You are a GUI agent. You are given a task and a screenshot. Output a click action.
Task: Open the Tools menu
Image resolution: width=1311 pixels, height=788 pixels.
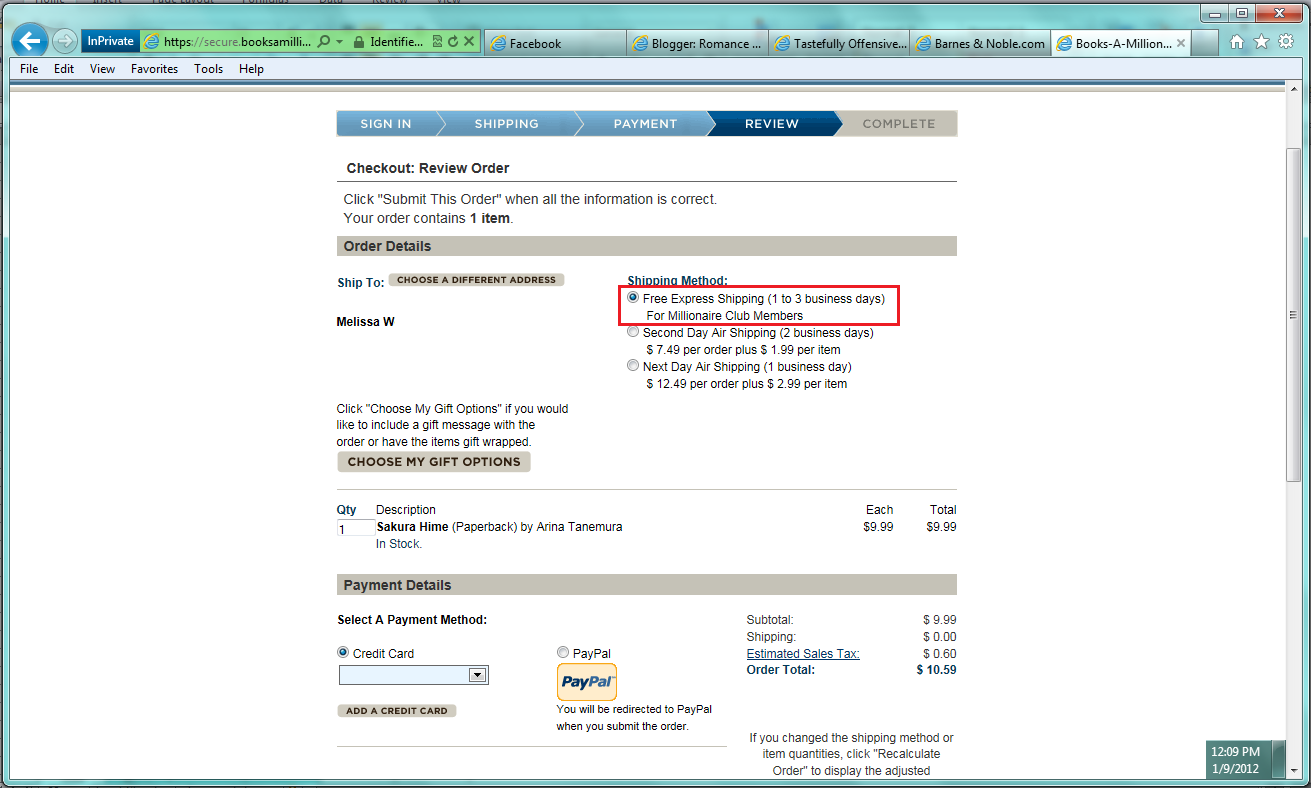208,69
